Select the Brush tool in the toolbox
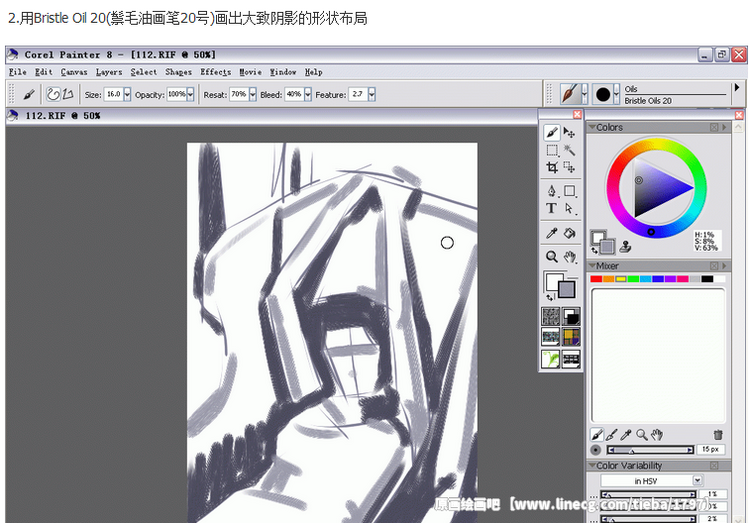The width and height of the screenshot is (750, 523). coord(551,133)
